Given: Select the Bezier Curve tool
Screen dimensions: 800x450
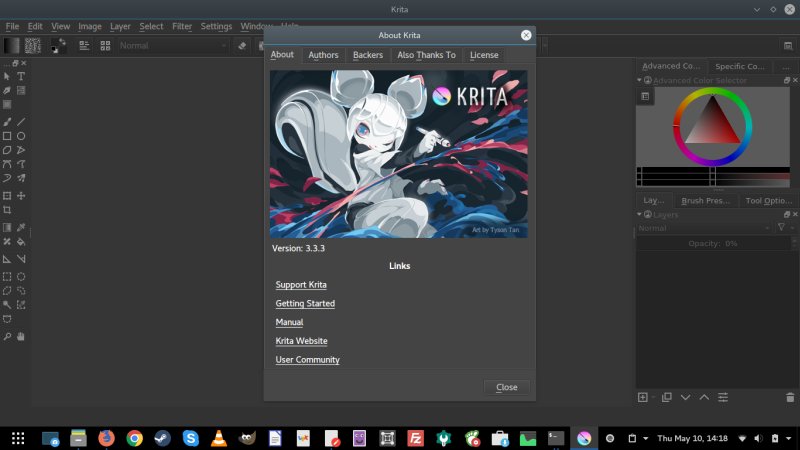Looking at the screenshot, I should tap(7, 164).
